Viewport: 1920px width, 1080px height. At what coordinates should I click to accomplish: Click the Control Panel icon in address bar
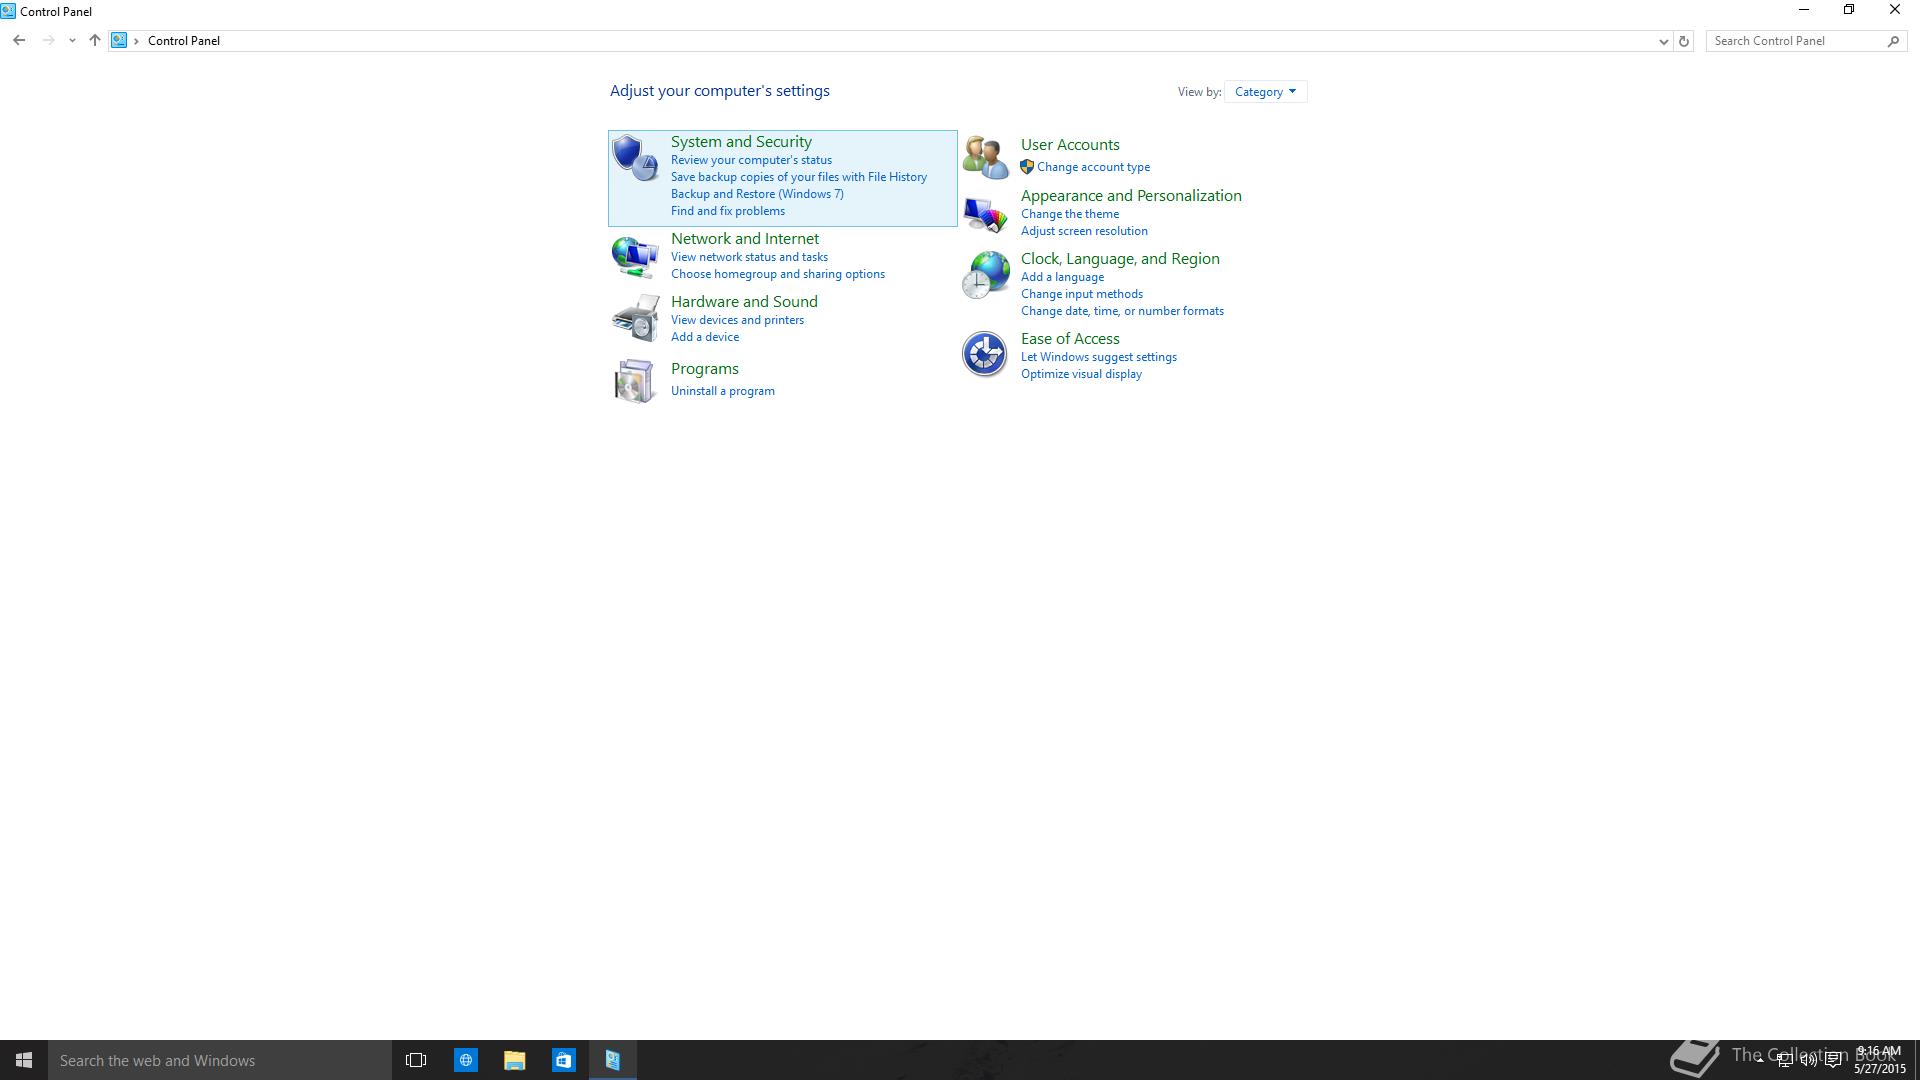pos(119,41)
